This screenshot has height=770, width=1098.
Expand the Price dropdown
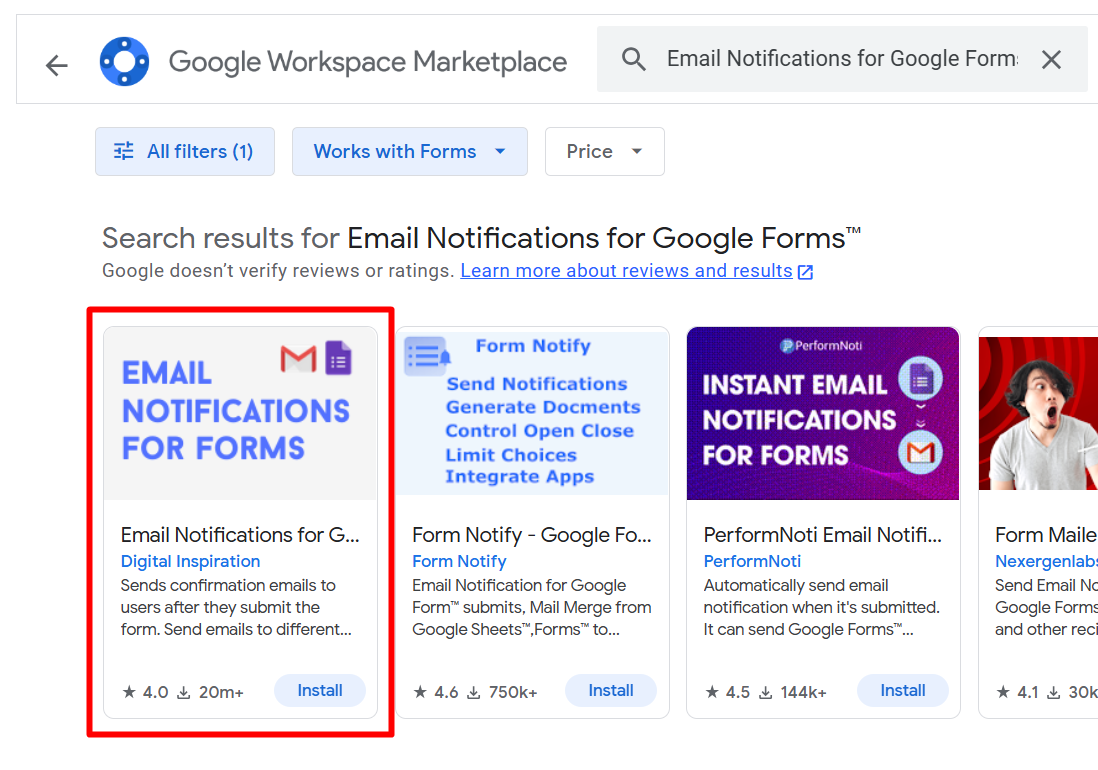pos(604,151)
